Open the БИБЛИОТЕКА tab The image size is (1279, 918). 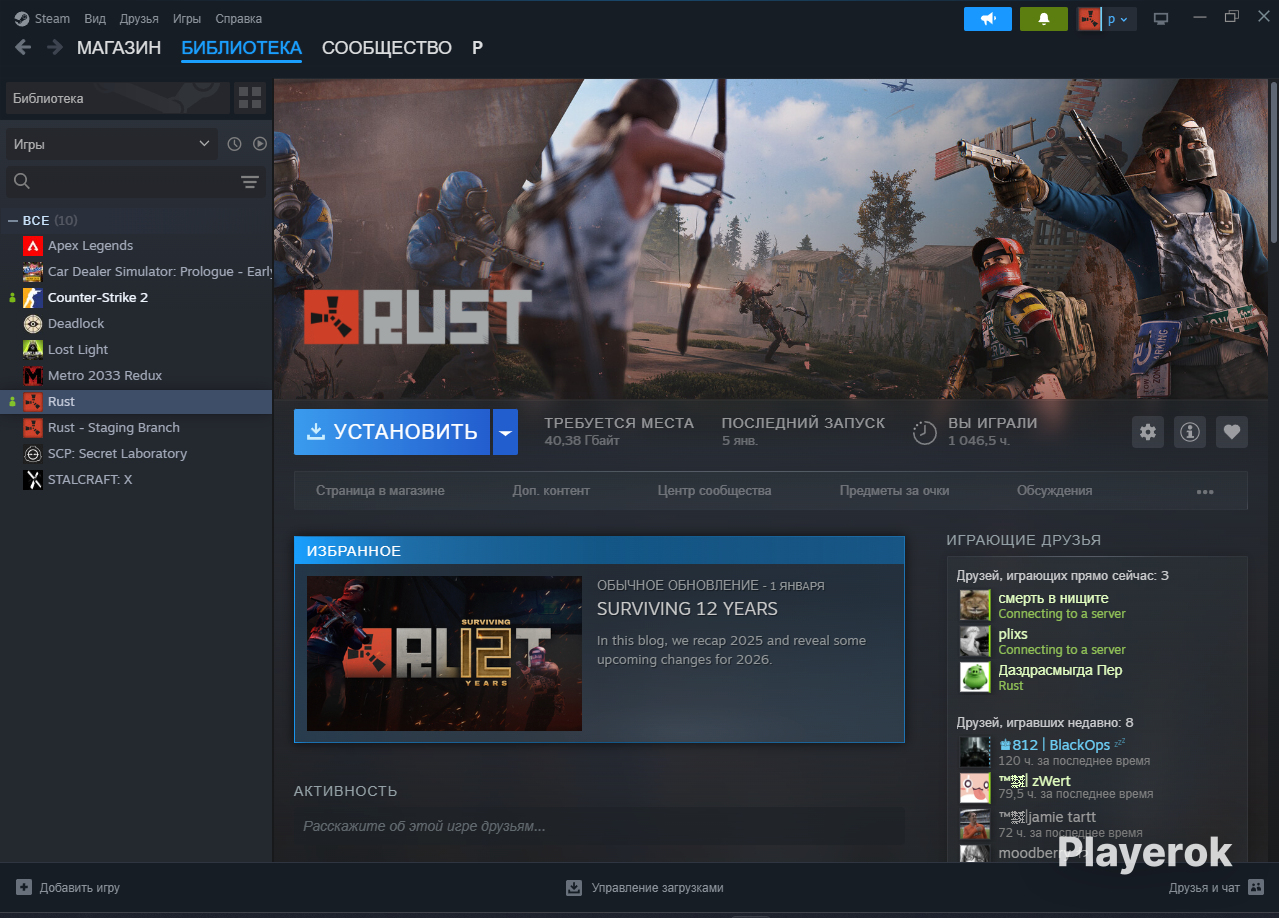pyautogui.click(x=241, y=48)
